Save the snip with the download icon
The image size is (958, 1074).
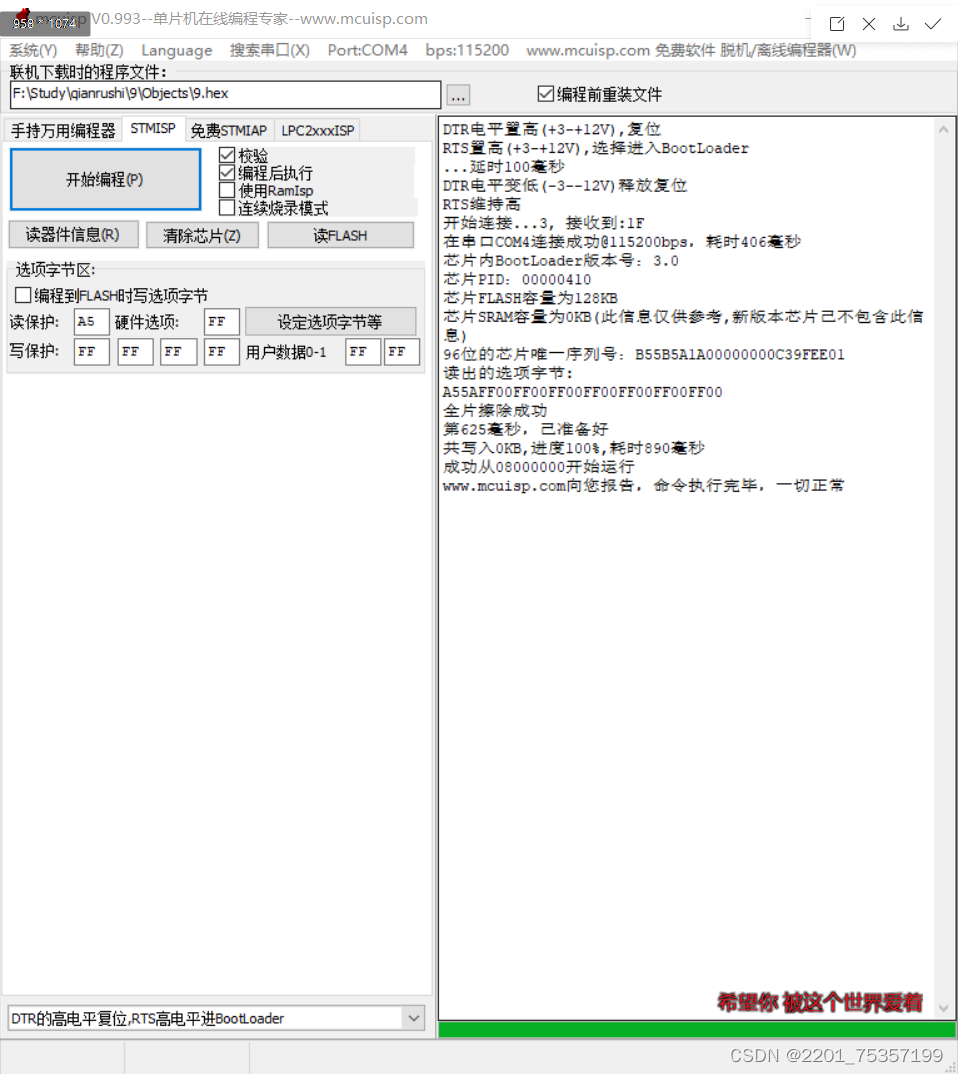click(901, 24)
